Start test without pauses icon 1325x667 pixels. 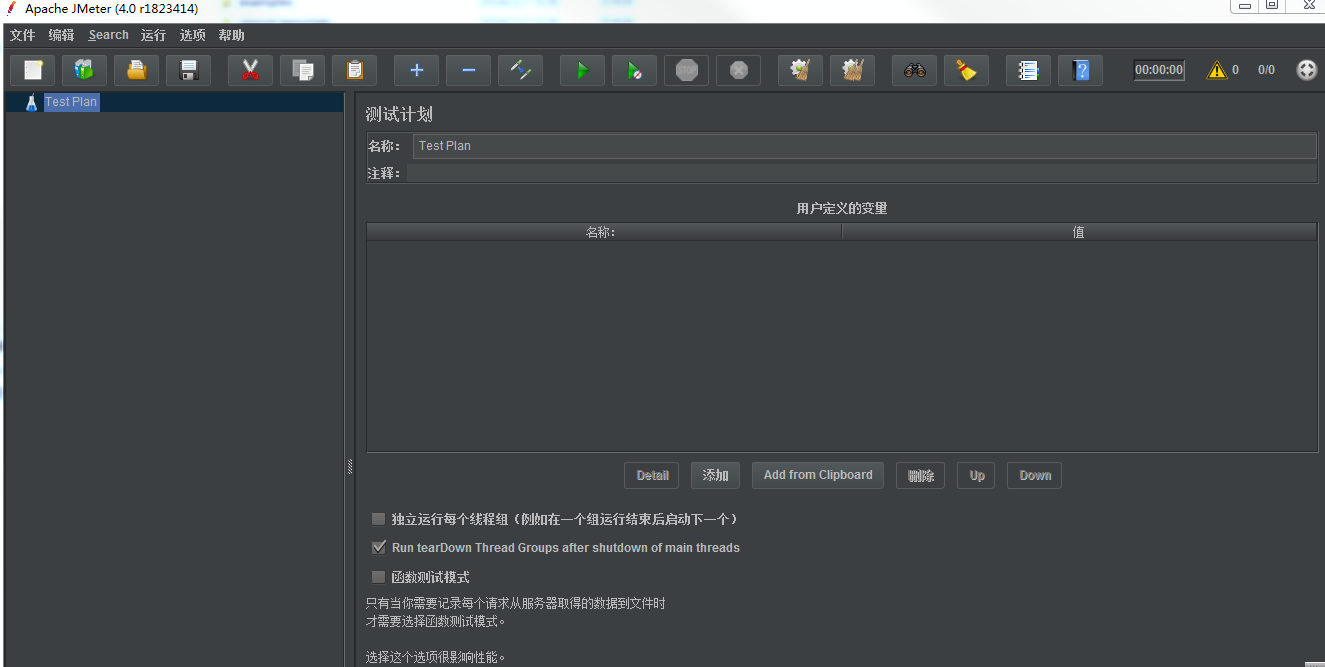coord(635,70)
